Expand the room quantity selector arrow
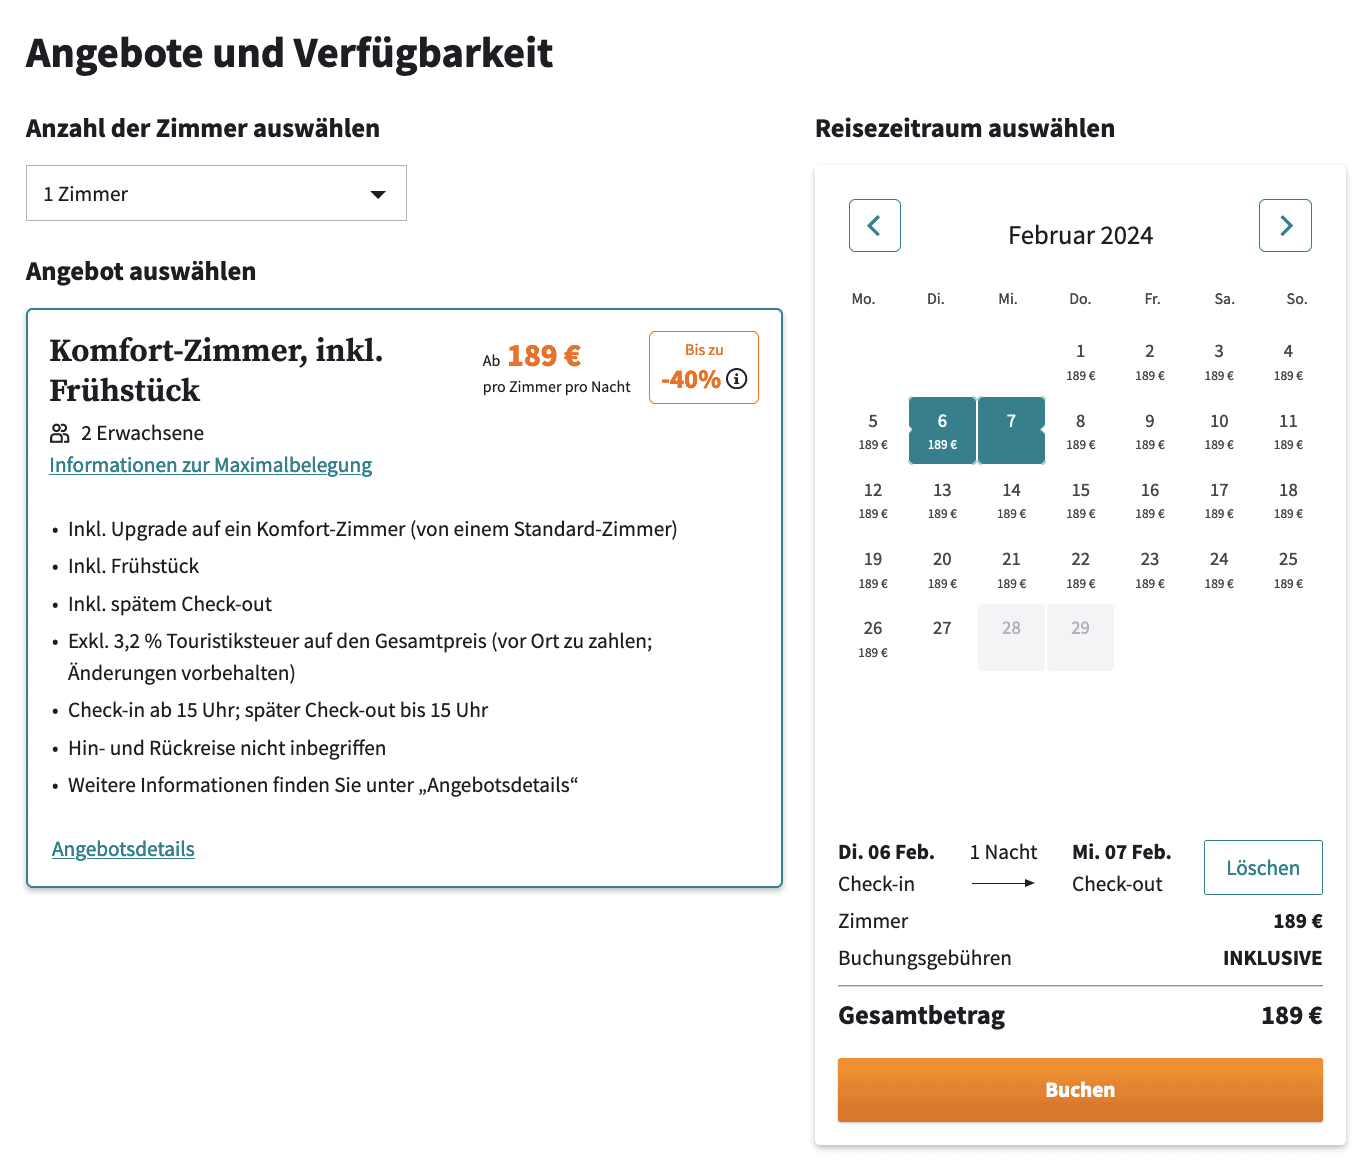 click(x=378, y=194)
